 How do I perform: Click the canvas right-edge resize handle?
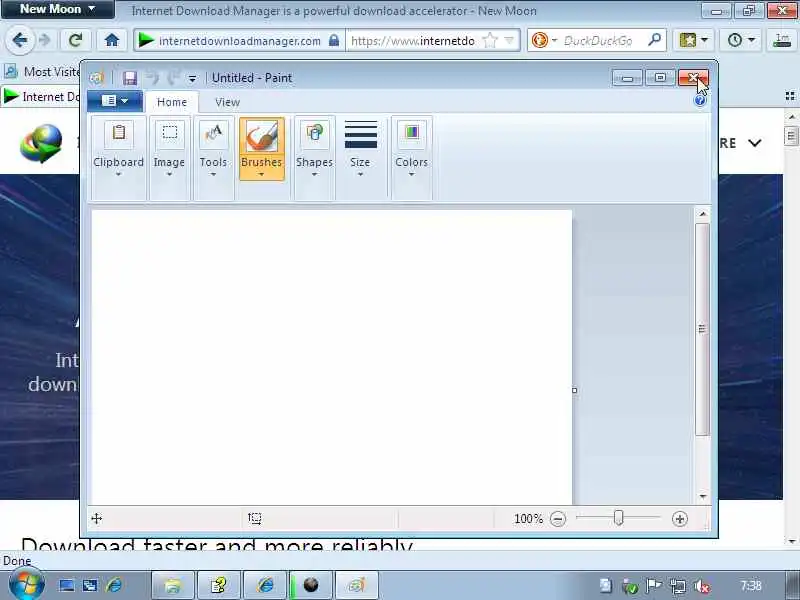click(574, 390)
